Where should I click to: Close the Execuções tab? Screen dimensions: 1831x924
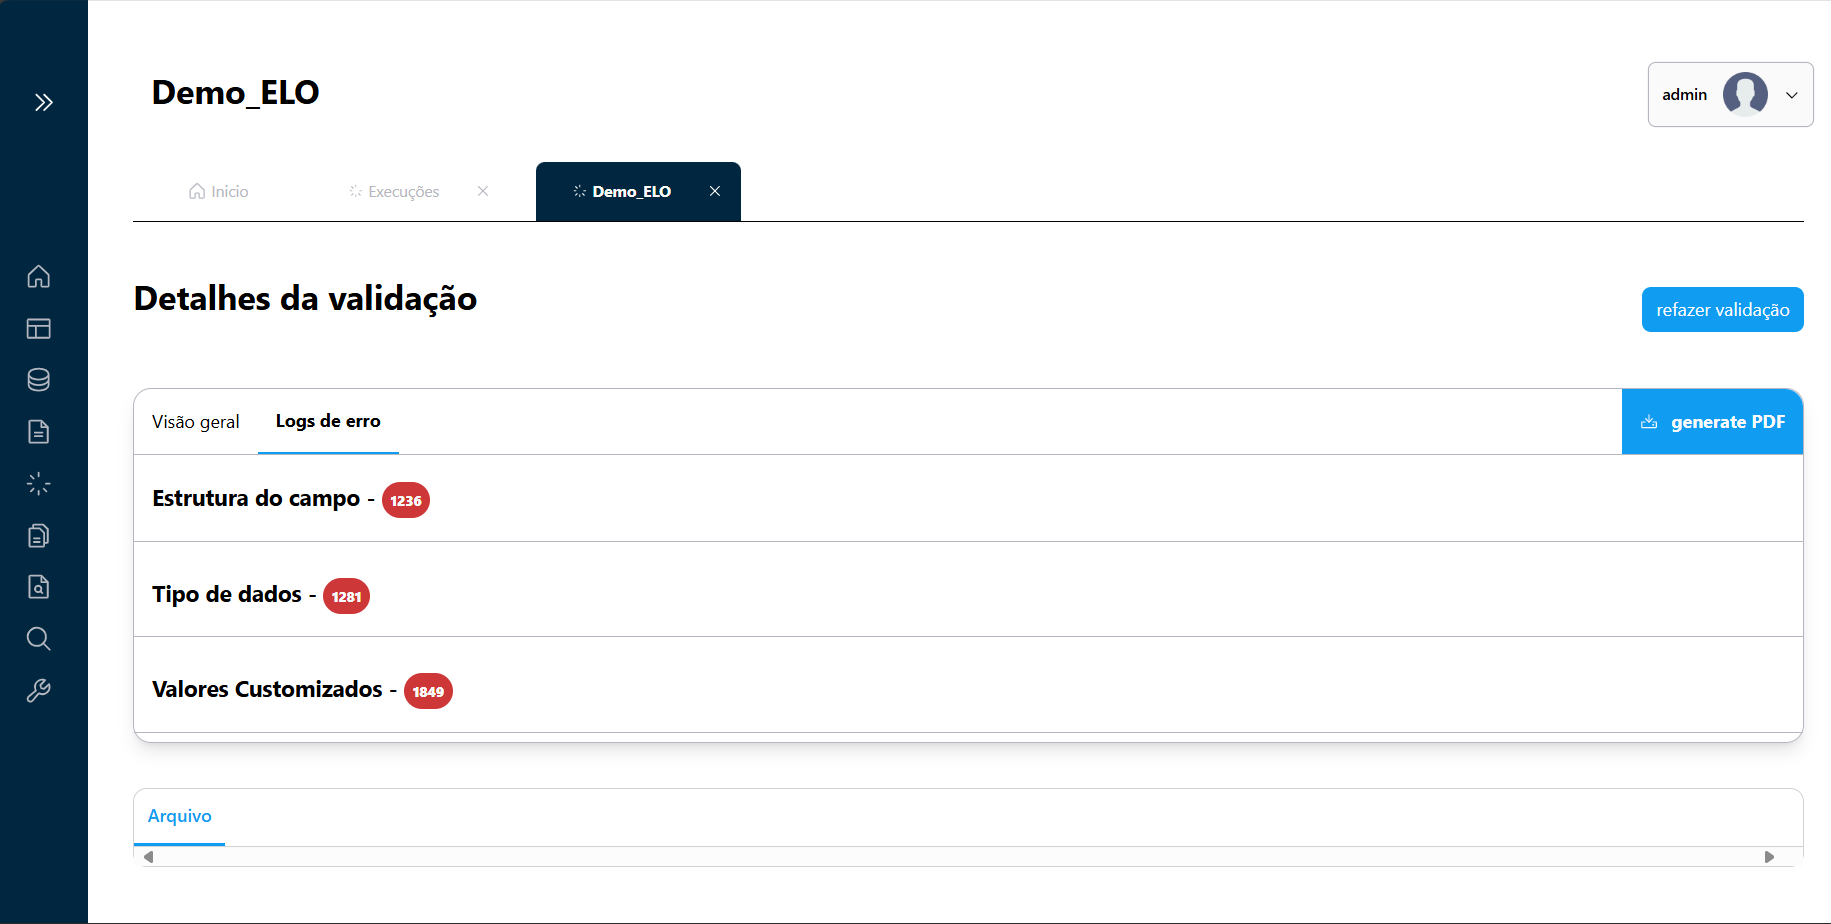click(483, 191)
